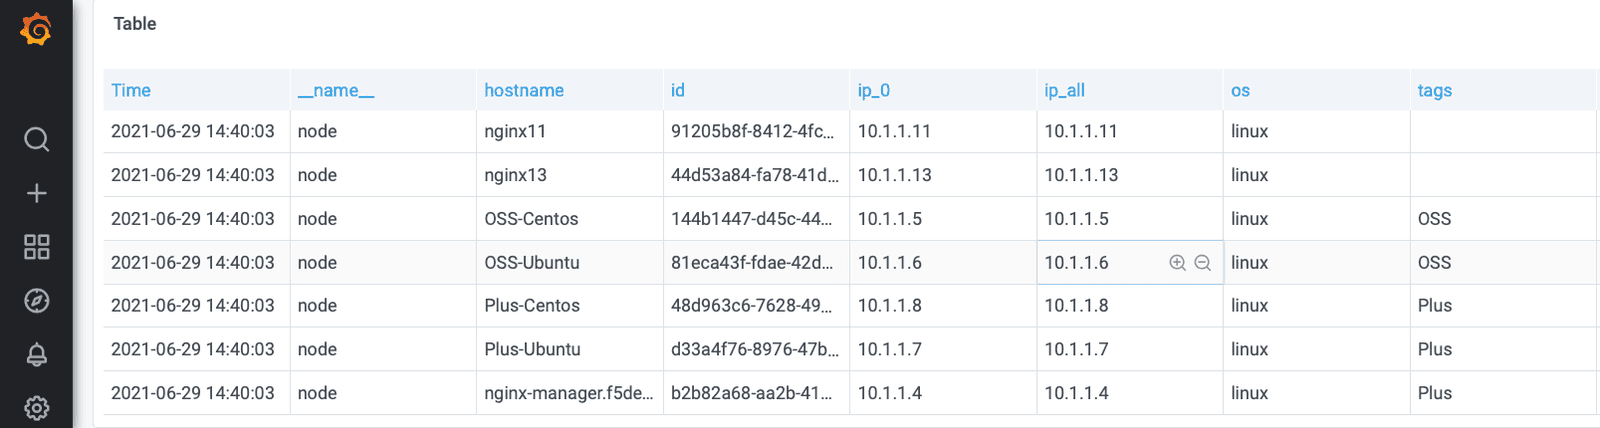Sort by the ip_0 column header
Viewport: 1600px width, 428px height.
point(874,90)
